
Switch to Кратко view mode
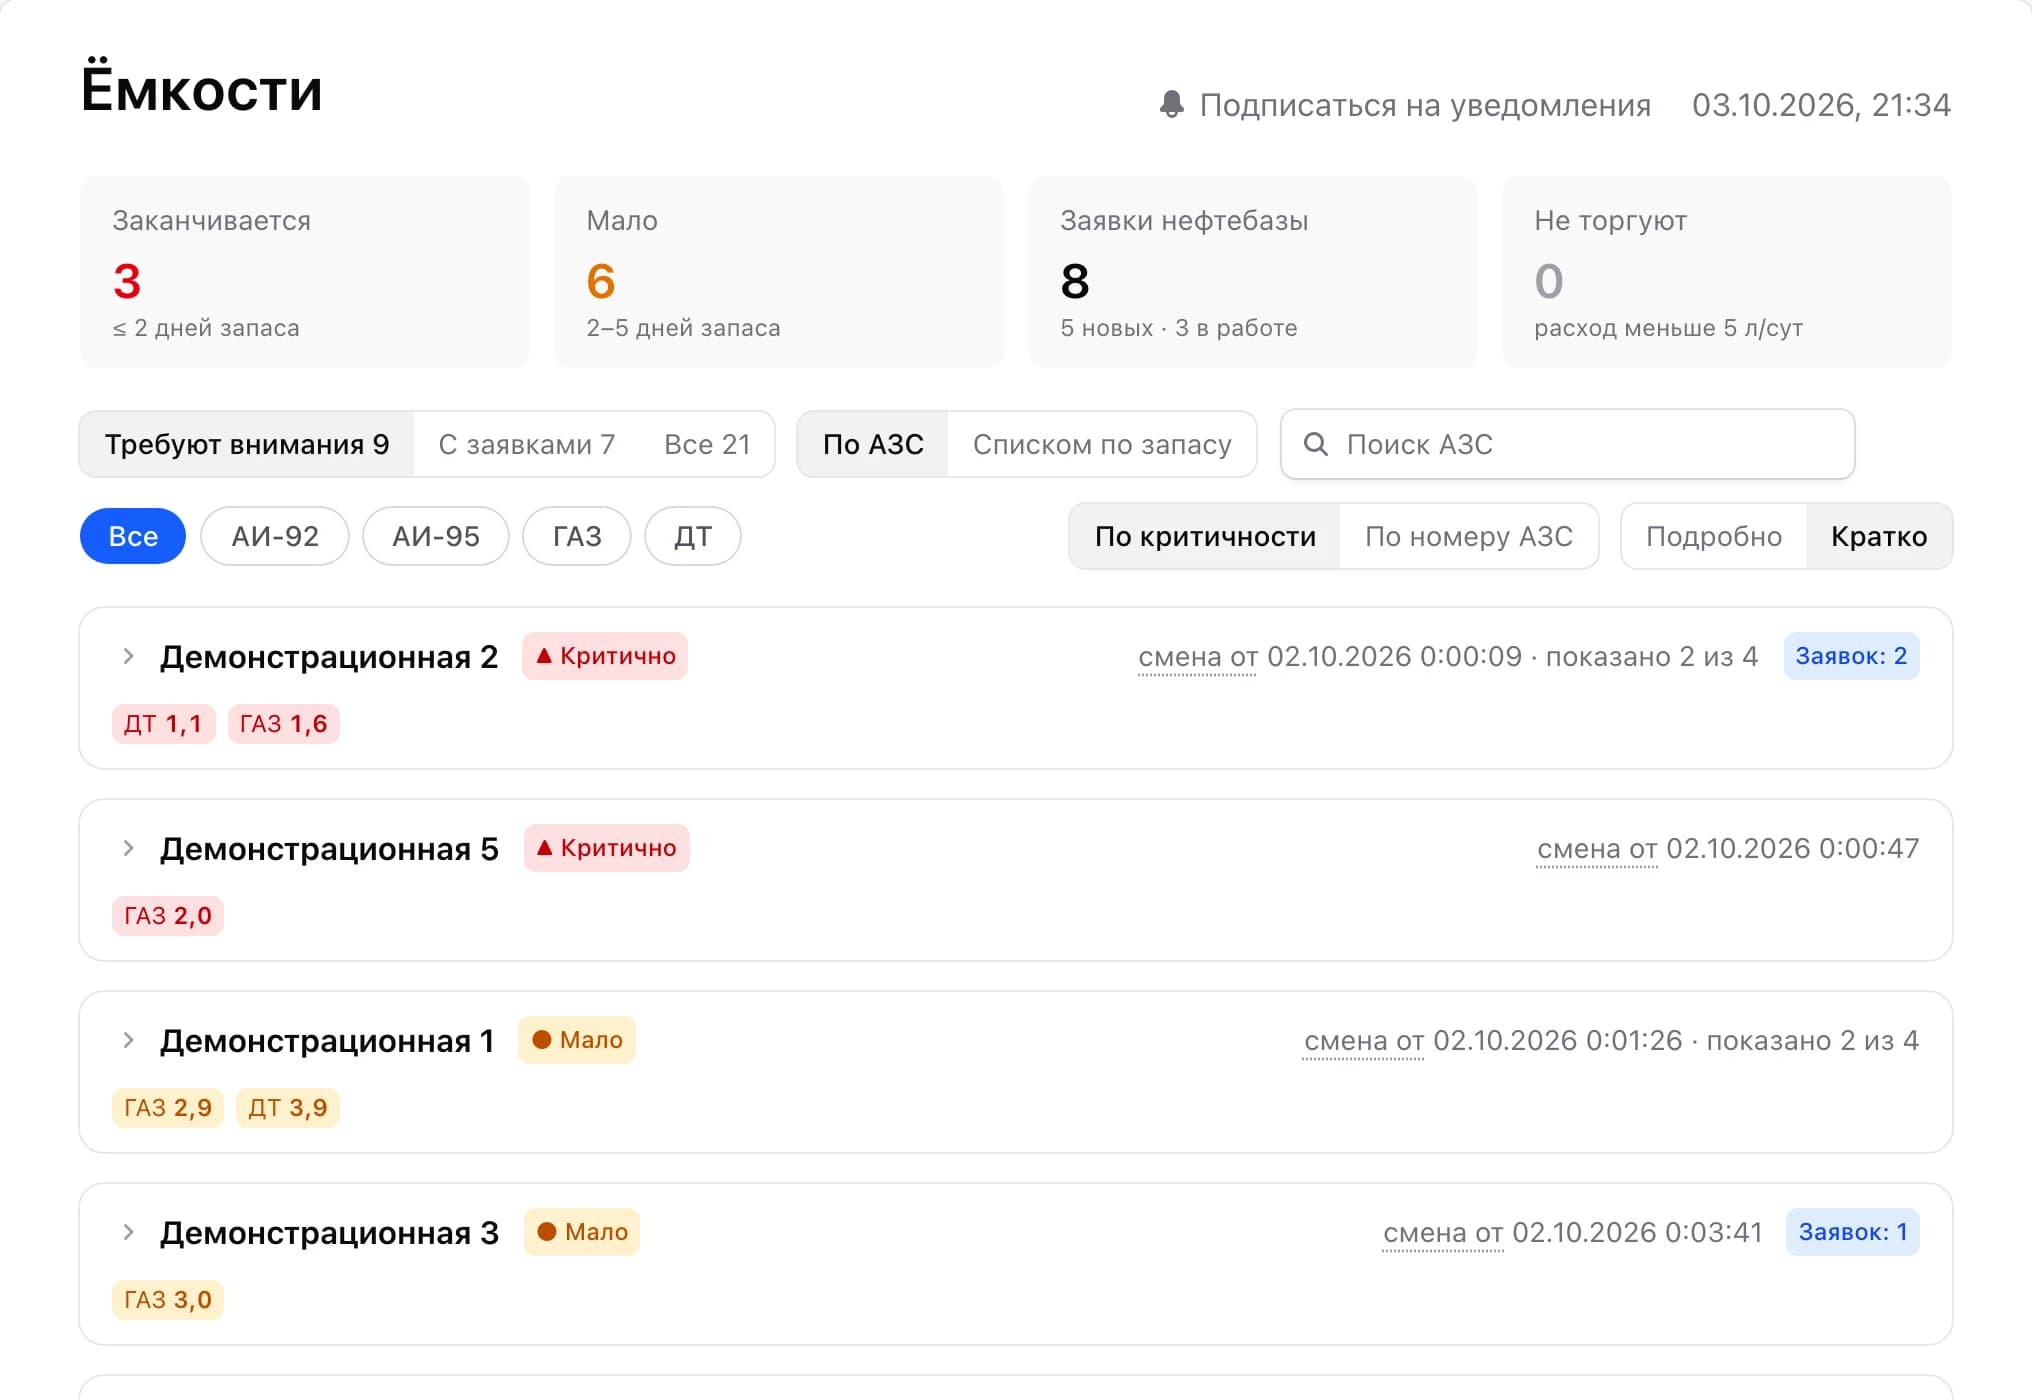click(x=1879, y=536)
